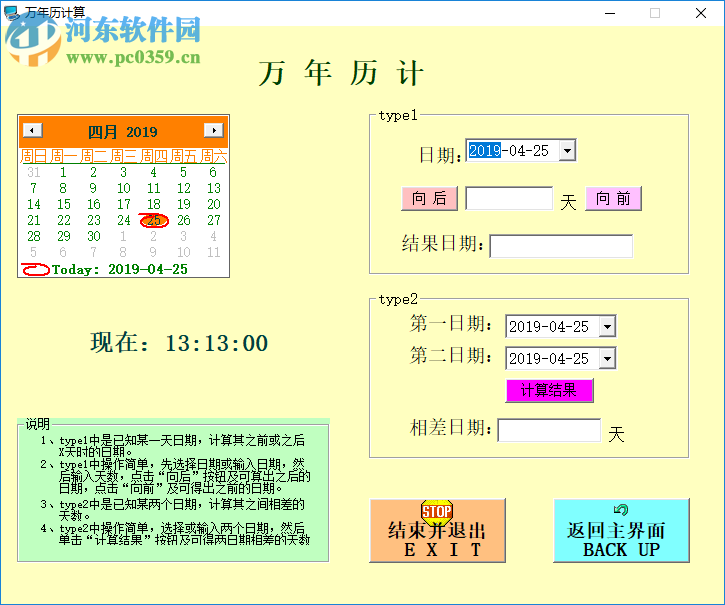Click the Today: 2019-04-25 link
The image size is (725, 605).
tap(120, 269)
